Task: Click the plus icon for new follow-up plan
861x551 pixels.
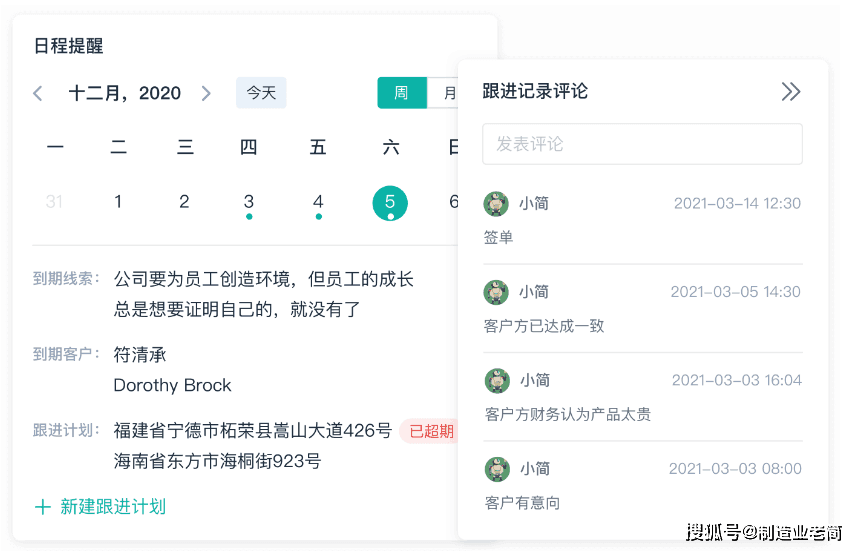Action: pos(43,507)
